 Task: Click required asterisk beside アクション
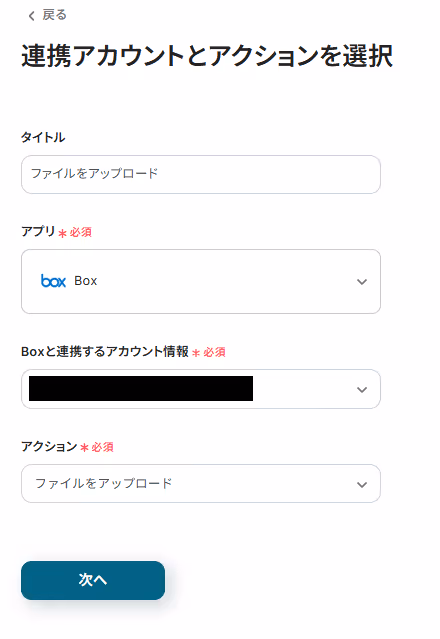[84, 448]
